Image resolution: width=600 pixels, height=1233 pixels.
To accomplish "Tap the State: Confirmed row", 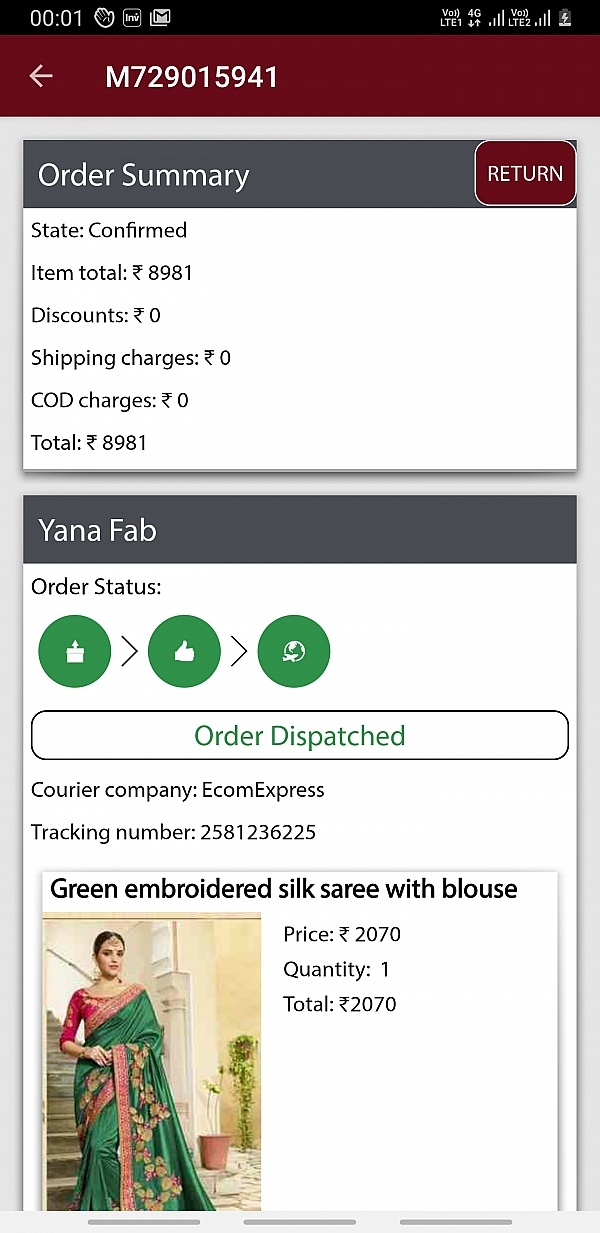I will click(109, 230).
